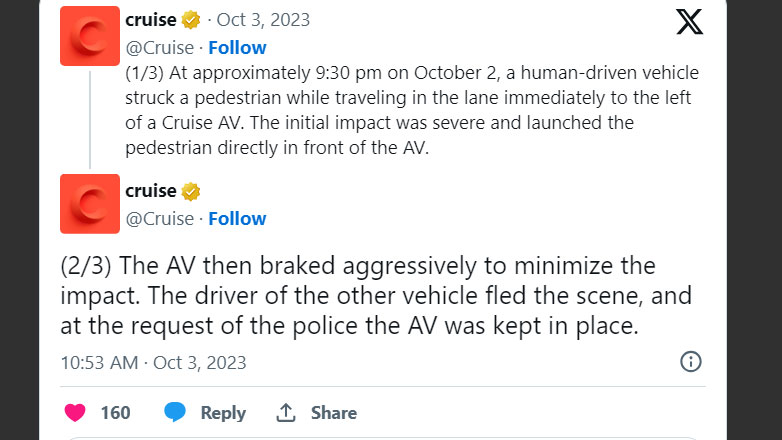Click the 160 likes count
This screenshot has width=782, height=440.
click(x=115, y=412)
